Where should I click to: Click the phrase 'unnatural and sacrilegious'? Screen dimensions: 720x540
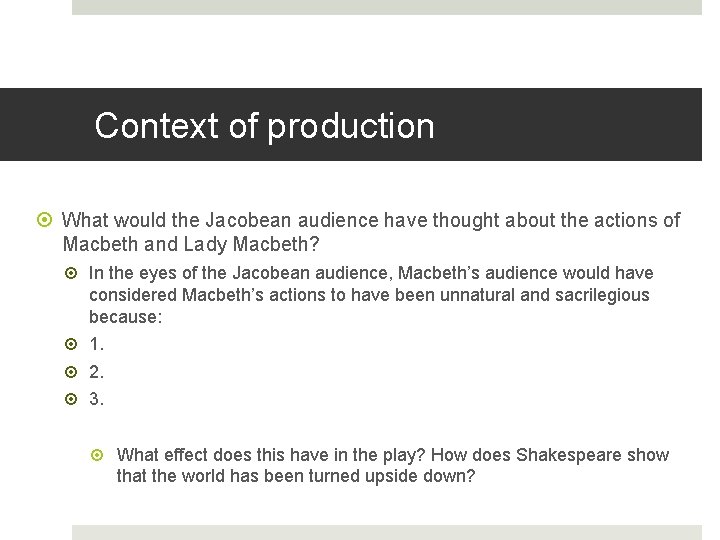545,295
